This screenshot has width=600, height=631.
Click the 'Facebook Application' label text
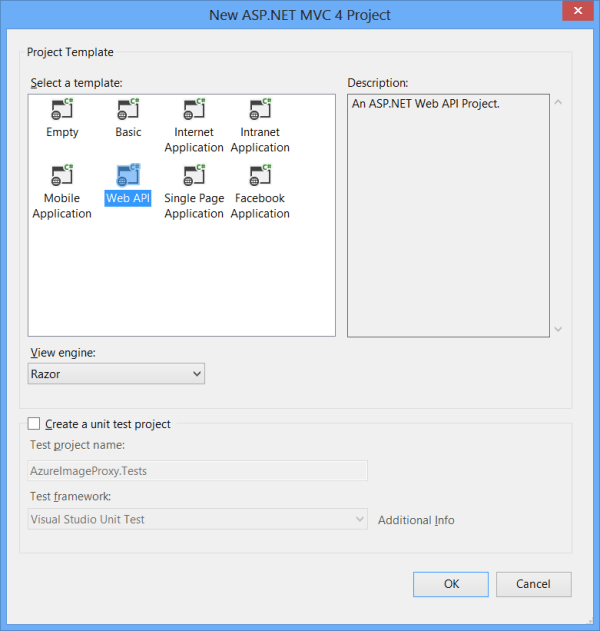pyautogui.click(x=260, y=206)
